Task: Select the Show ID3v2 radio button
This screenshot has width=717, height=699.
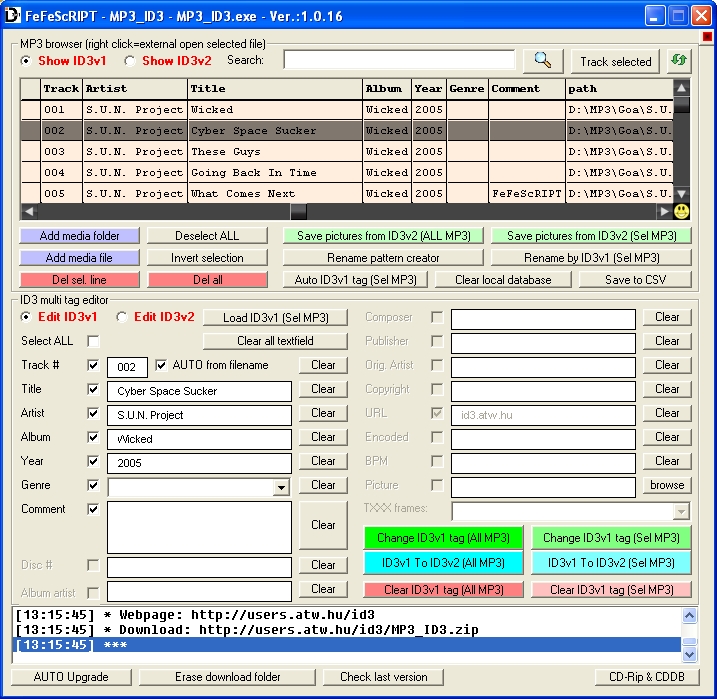Action: [130, 61]
